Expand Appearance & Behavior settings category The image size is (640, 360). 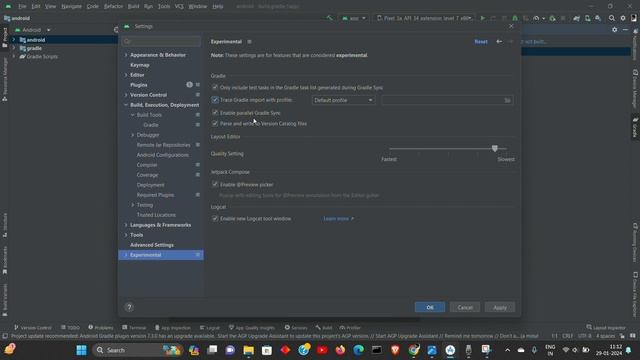126,55
